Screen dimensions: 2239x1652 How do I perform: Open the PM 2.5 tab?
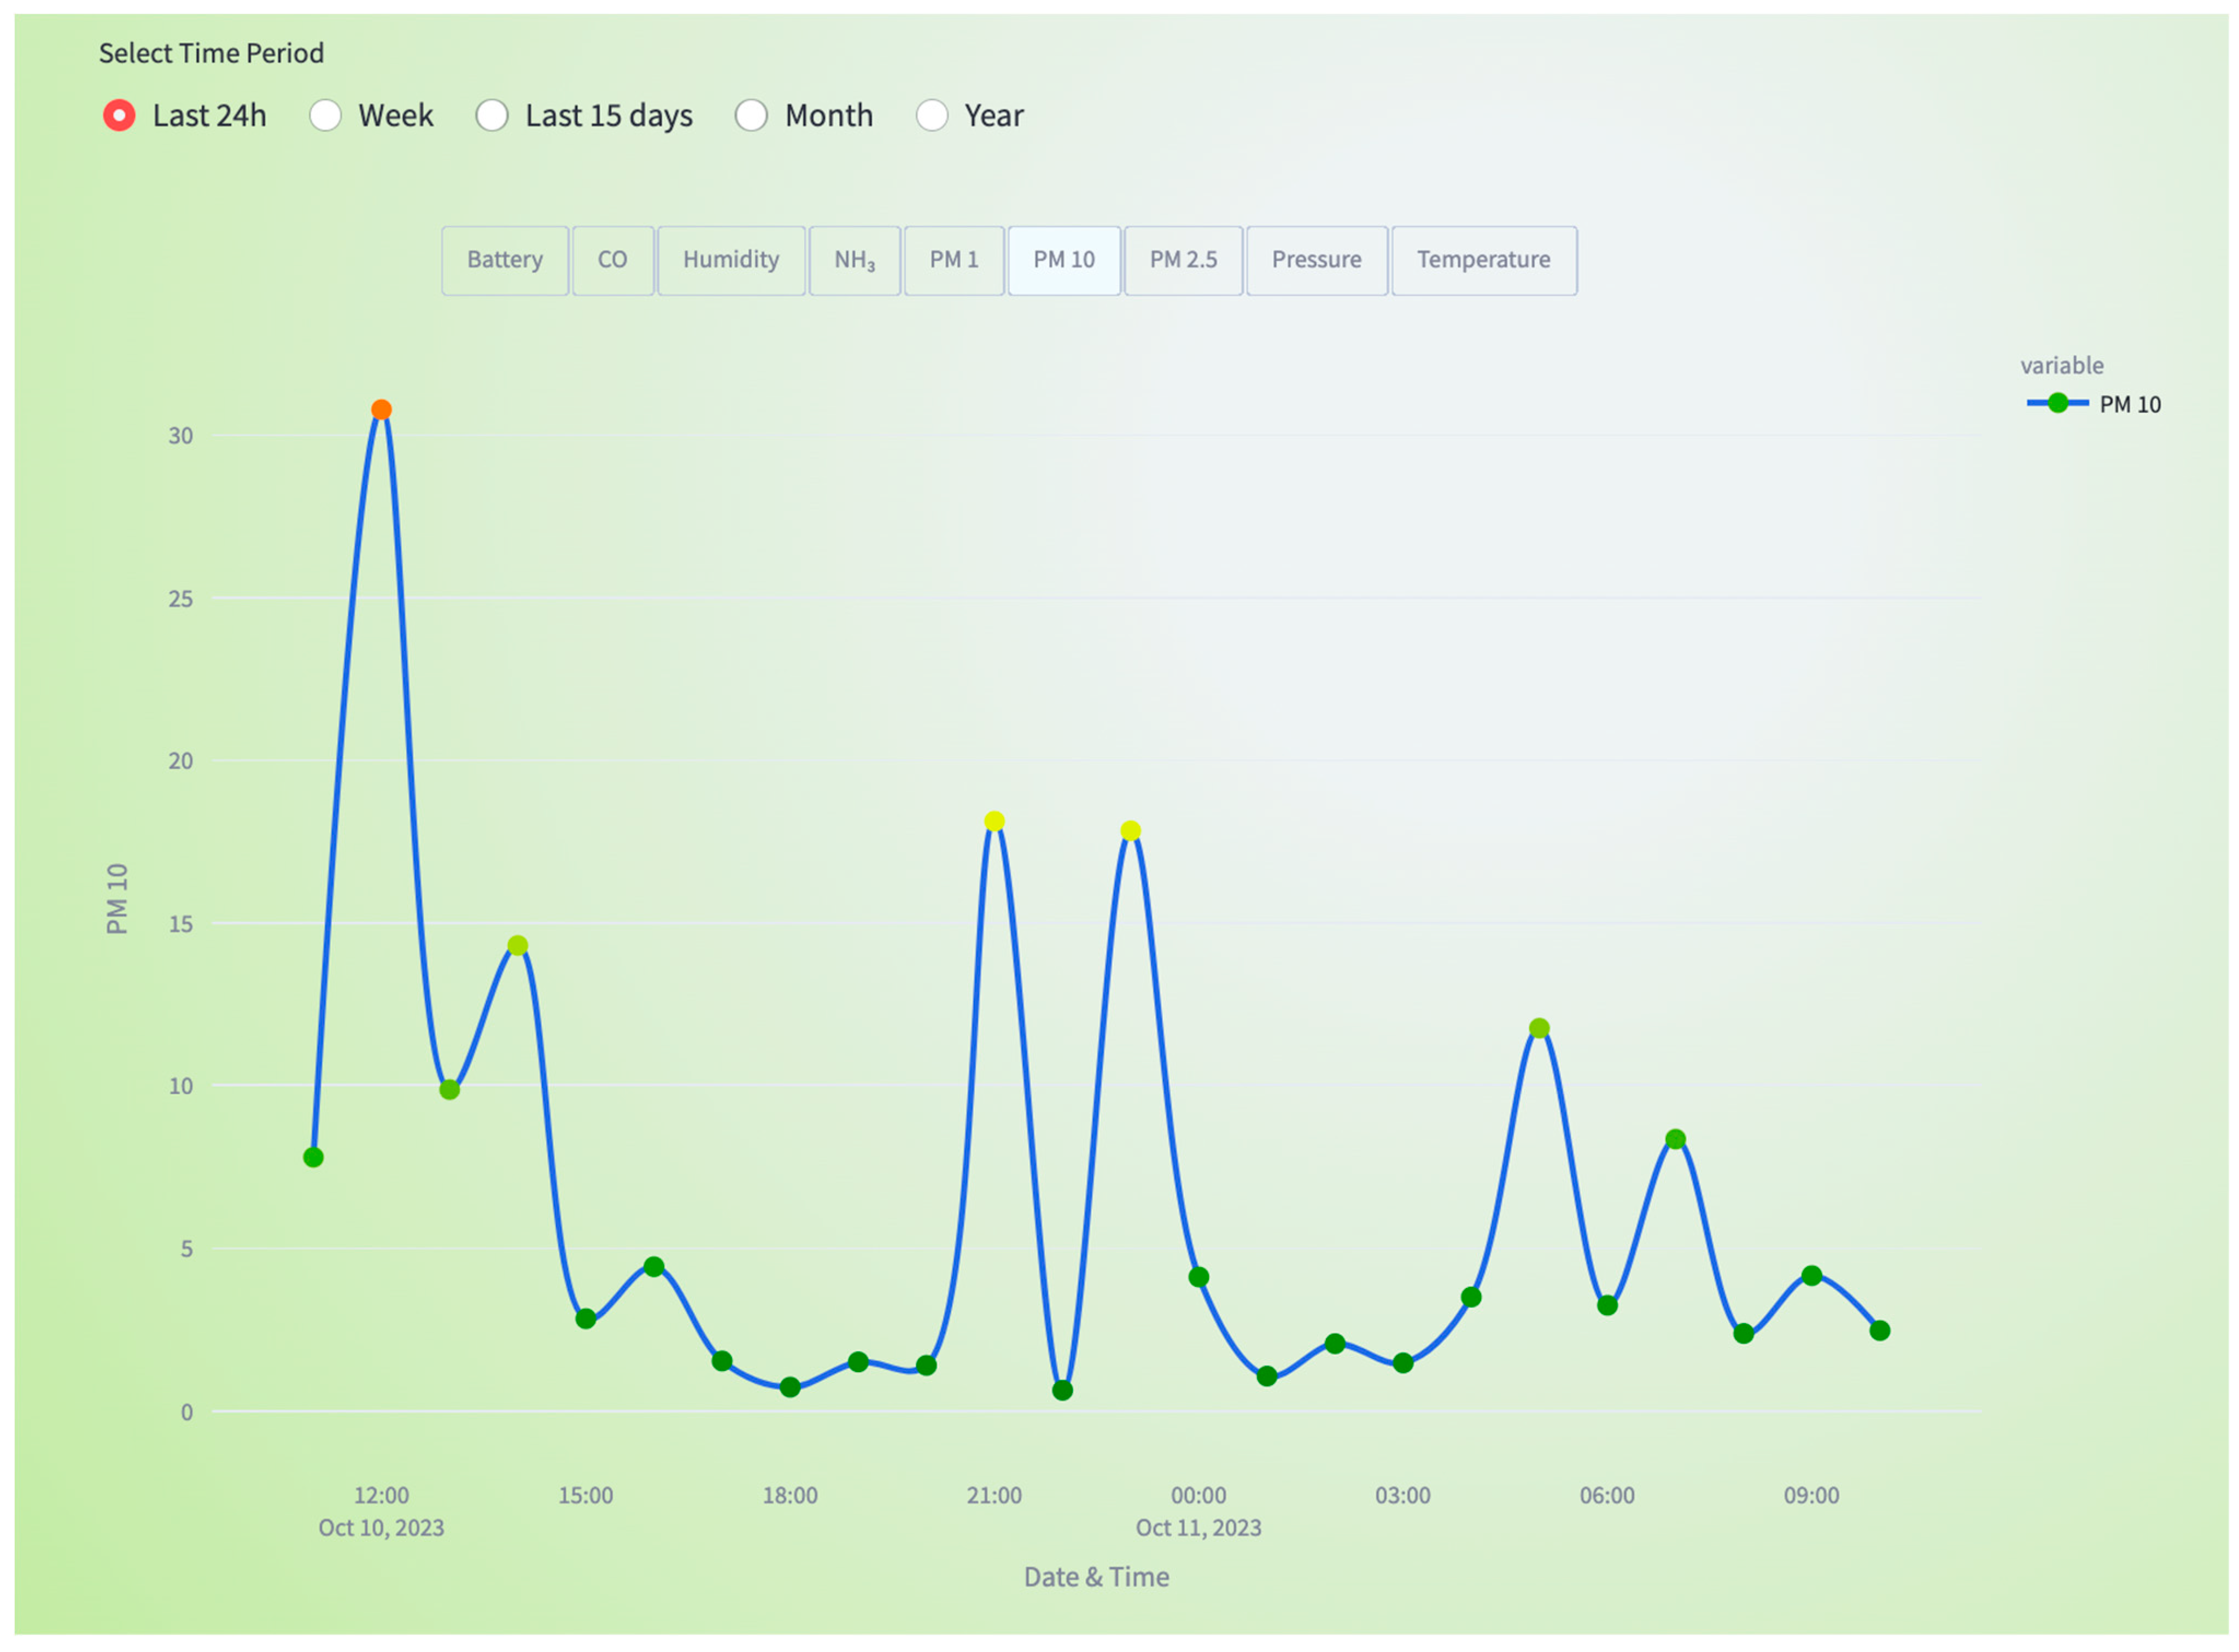(1183, 260)
